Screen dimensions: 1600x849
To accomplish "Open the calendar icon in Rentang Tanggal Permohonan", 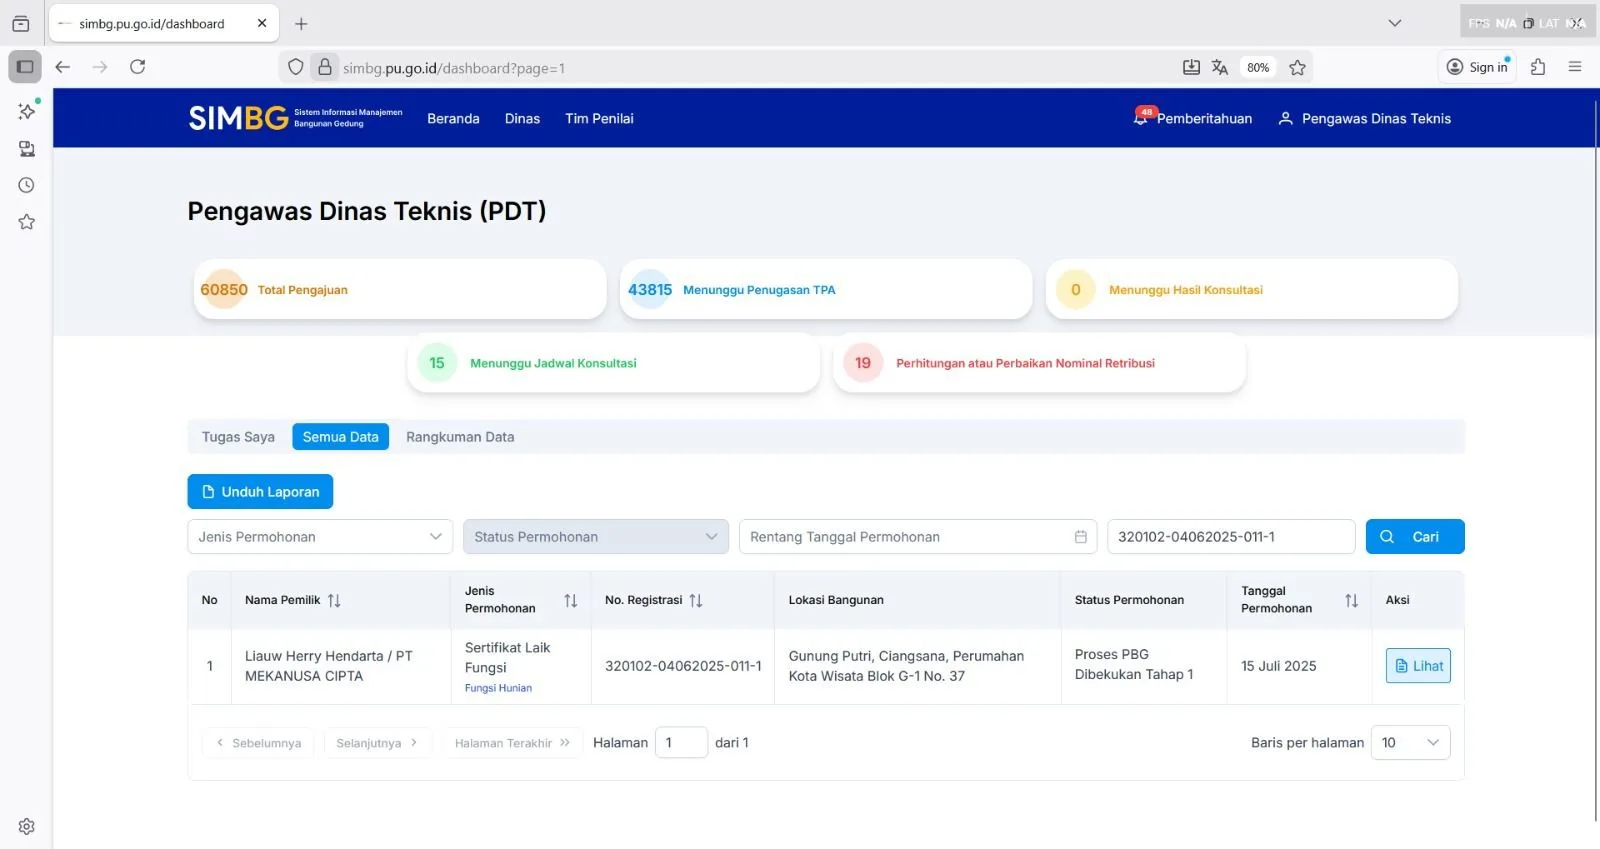I will click(x=1080, y=537).
